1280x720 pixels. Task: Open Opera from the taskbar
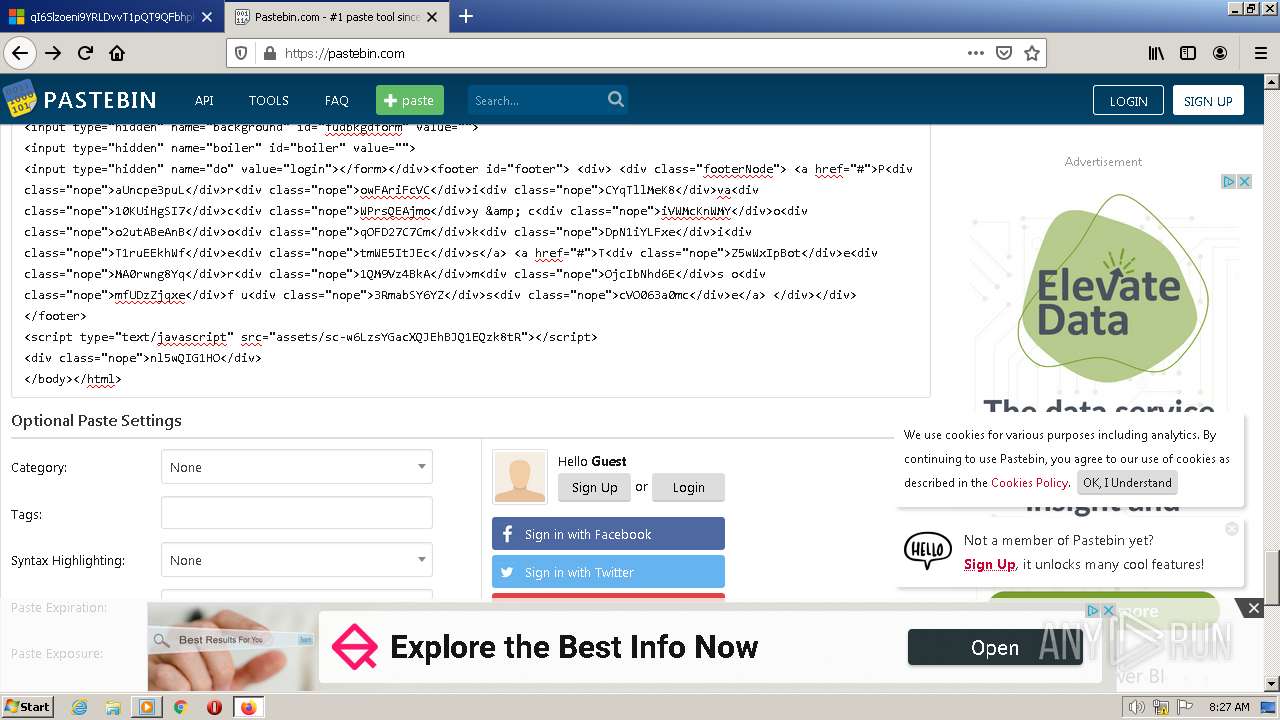(x=214, y=707)
